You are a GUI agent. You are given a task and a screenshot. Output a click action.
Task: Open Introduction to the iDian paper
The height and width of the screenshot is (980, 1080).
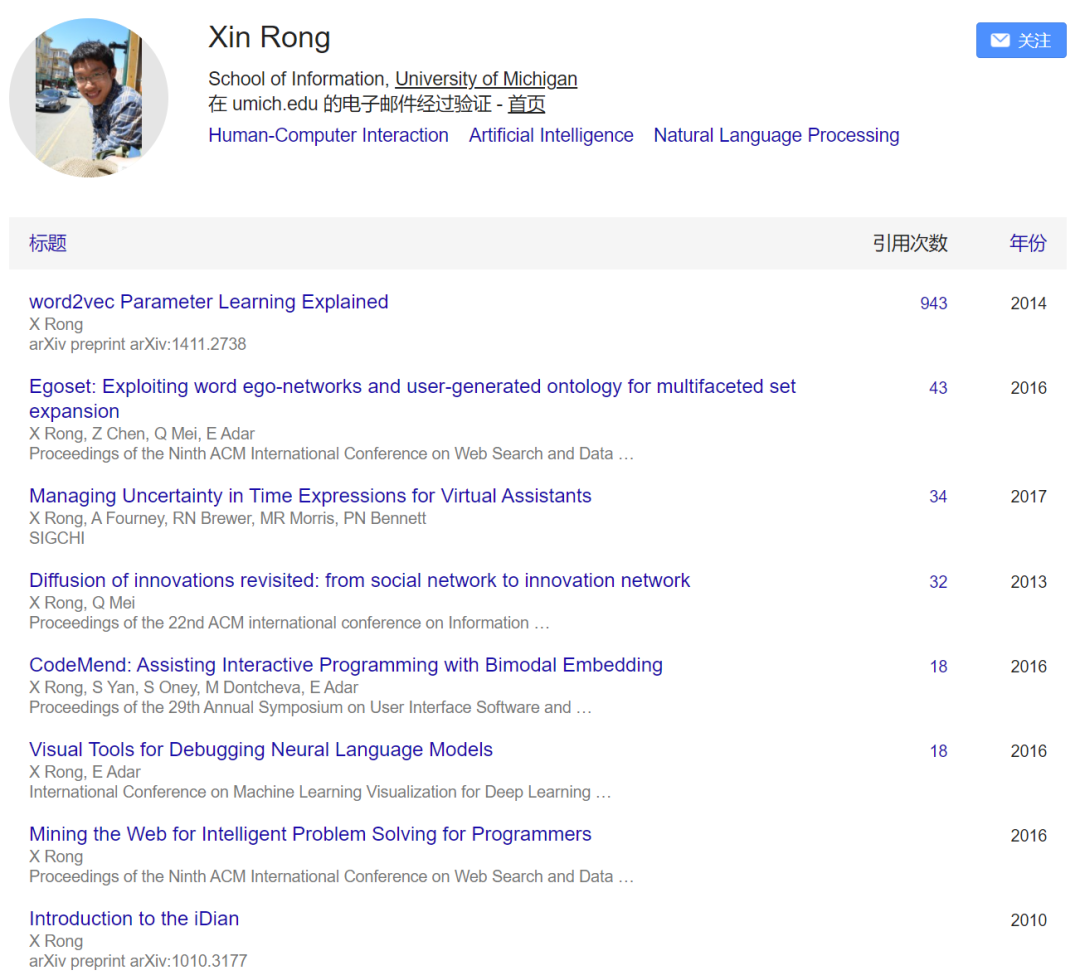pos(134,918)
